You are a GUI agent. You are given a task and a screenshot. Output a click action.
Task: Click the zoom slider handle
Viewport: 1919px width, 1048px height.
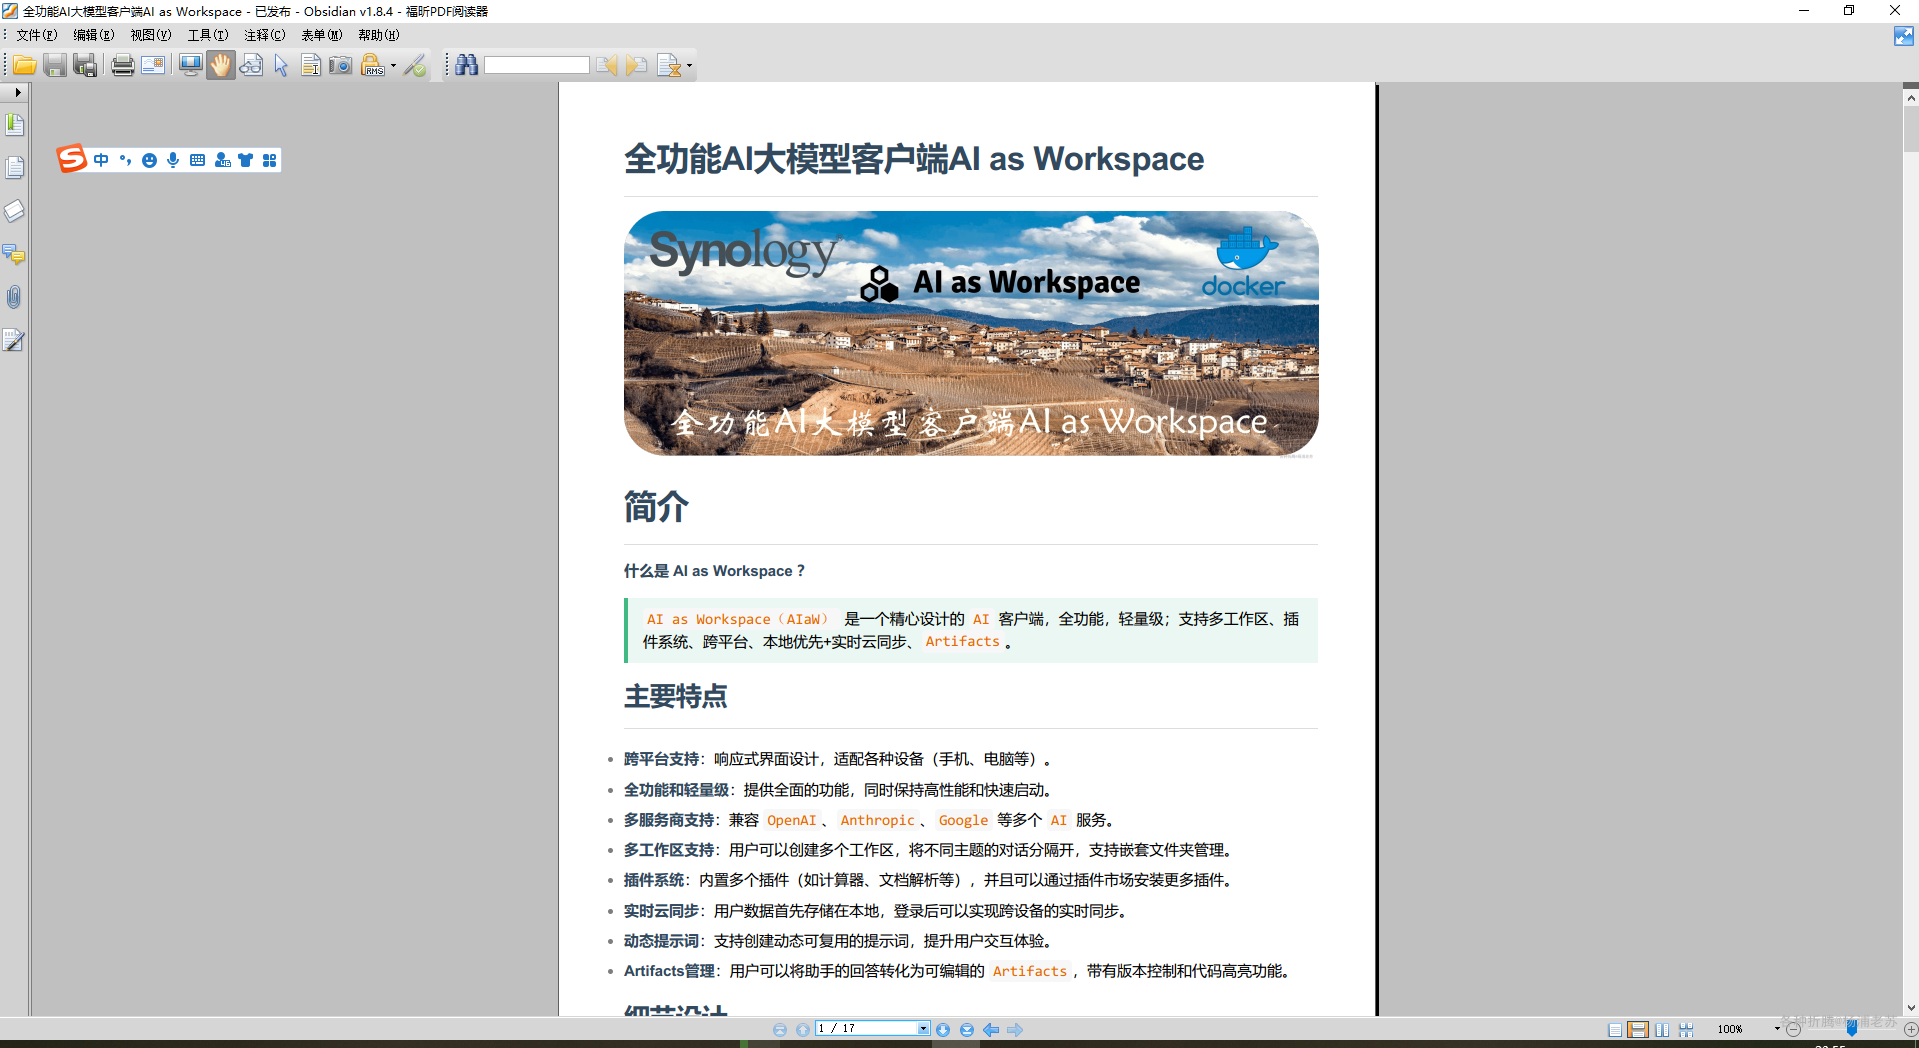(x=1852, y=1029)
